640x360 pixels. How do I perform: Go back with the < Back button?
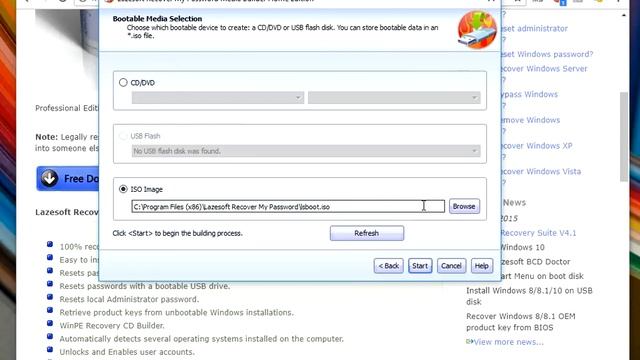(x=388, y=266)
